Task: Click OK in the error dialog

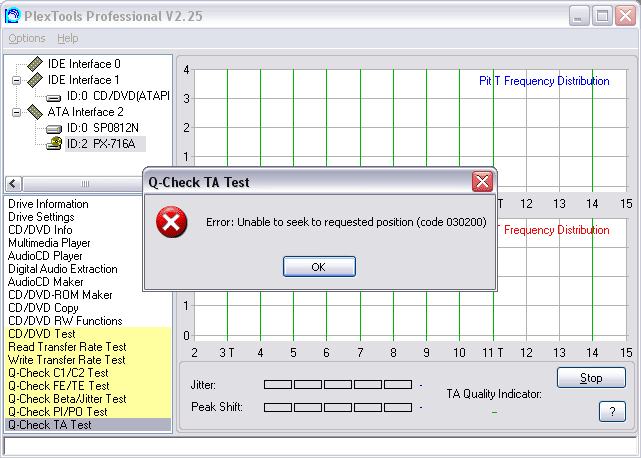Action: pos(319,267)
